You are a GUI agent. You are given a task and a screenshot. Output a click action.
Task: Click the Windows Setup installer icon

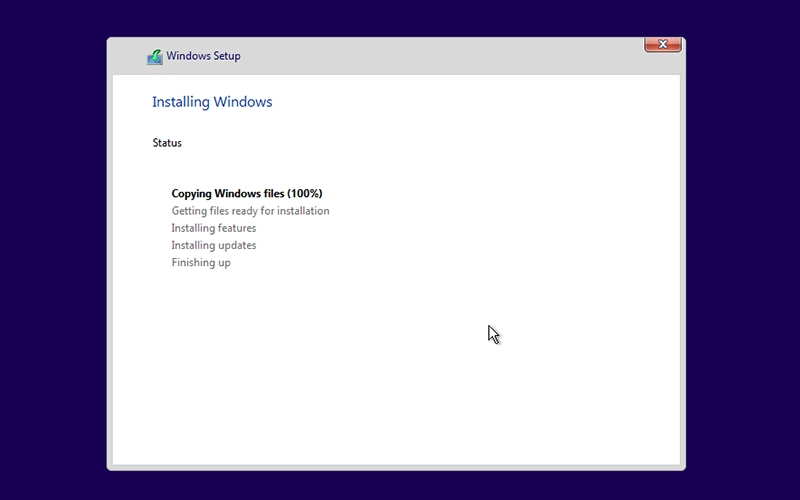pos(155,57)
